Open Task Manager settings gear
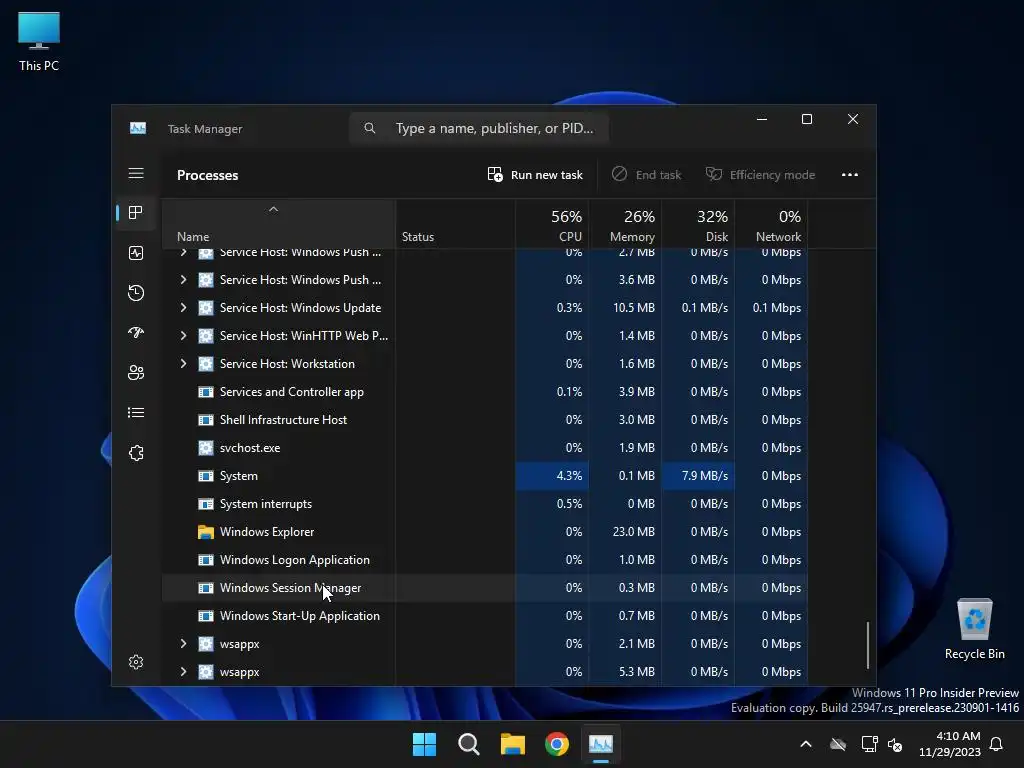Screen dimensions: 1024x768 pyautogui.click(x=136, y=662)
